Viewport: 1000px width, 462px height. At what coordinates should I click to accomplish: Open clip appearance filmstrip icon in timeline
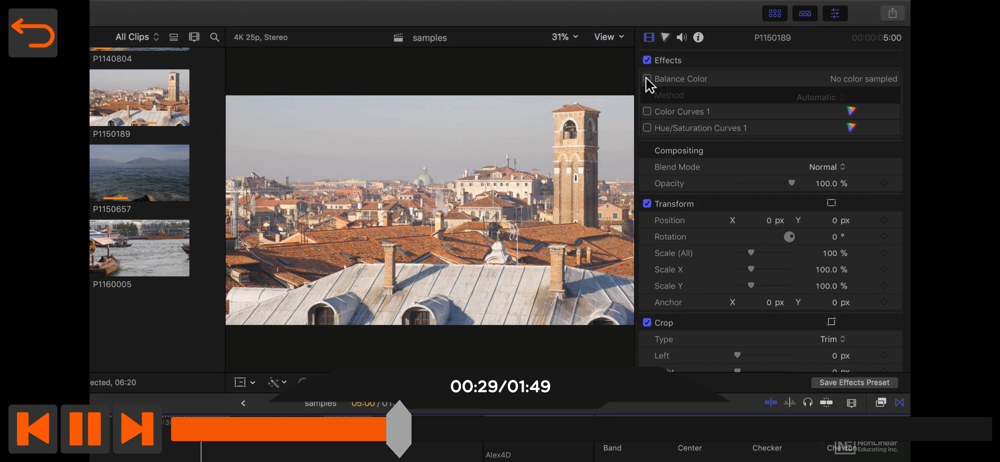[x=851, y=403]
